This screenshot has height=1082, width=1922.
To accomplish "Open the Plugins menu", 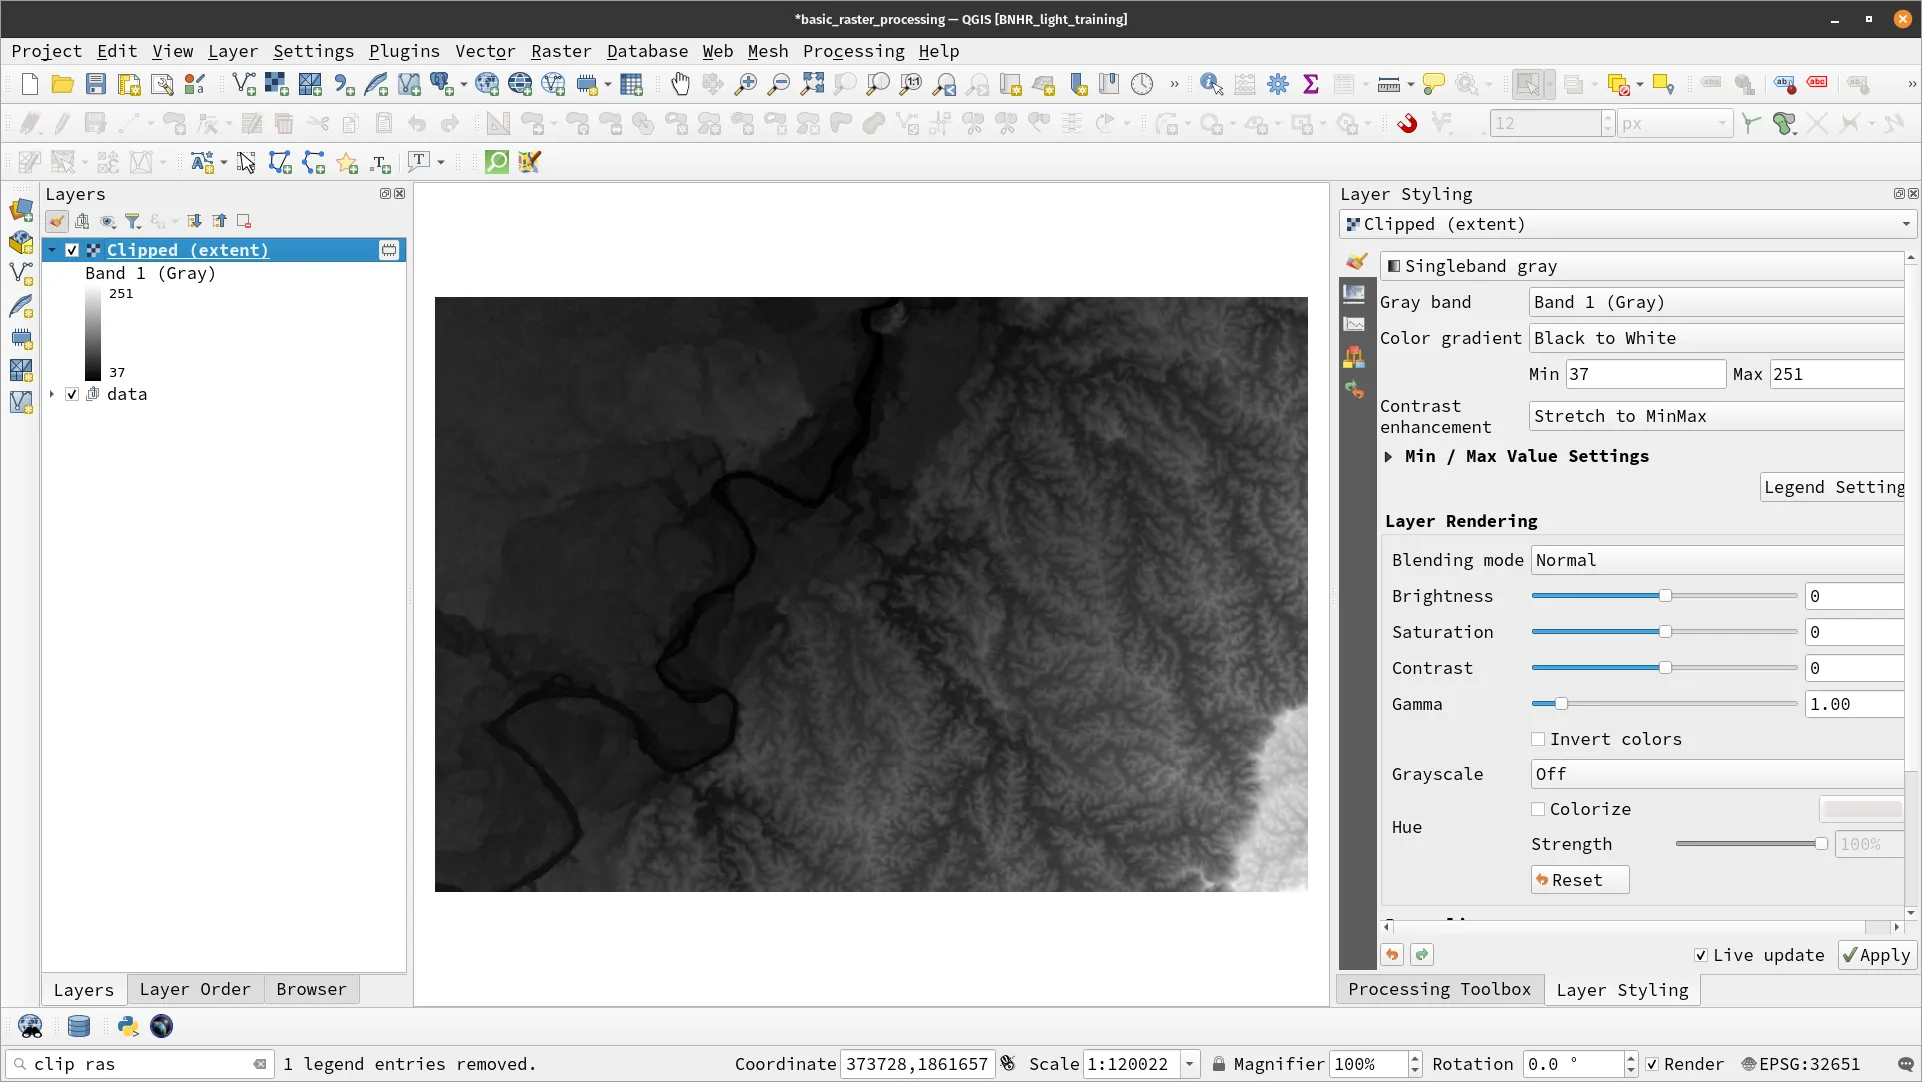I will point(404,51).
